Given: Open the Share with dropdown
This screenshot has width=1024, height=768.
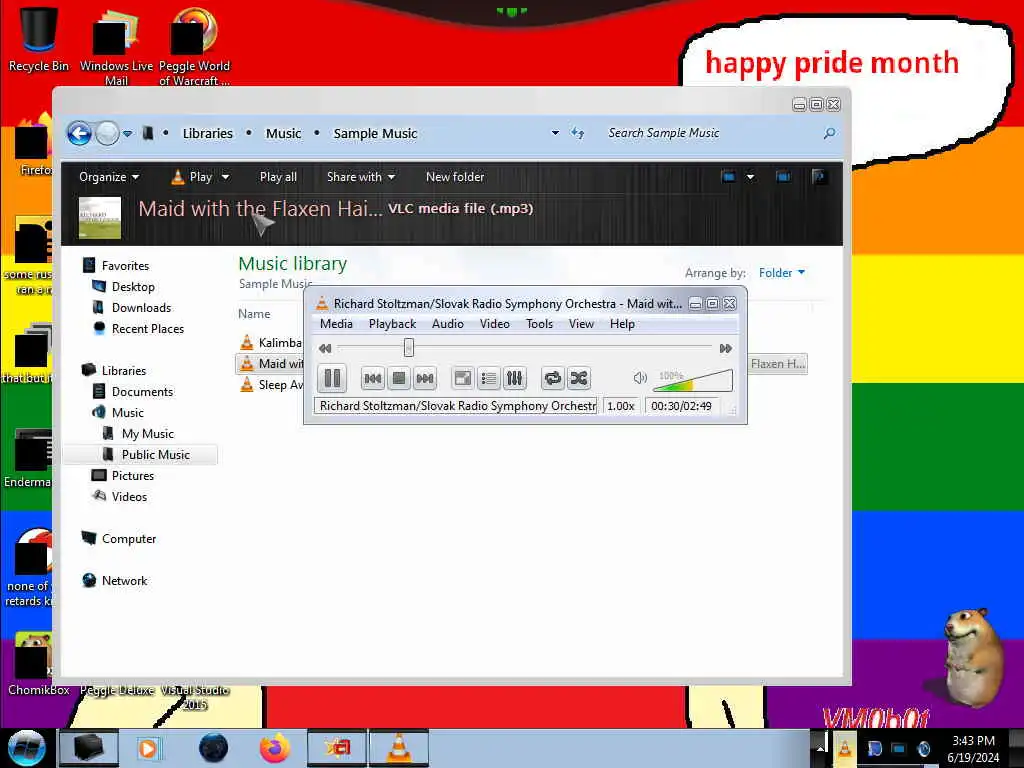Looking at the screenshot, I should tap(361, 177).
